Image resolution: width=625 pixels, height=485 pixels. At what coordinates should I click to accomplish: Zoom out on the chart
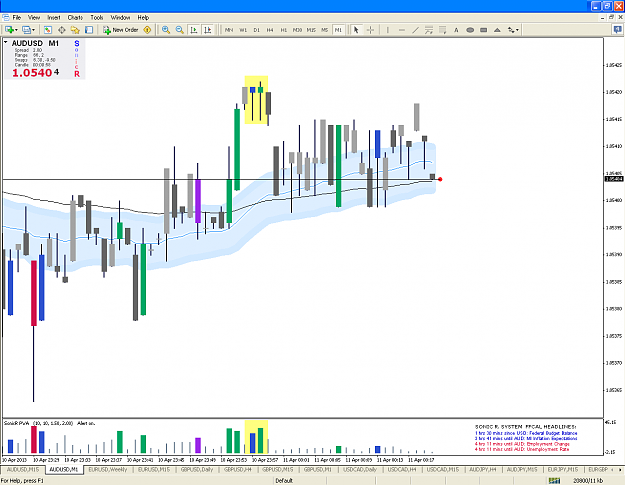point(180,30)
